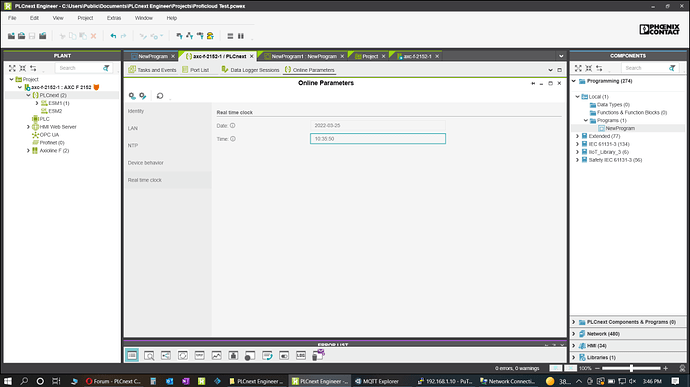Viewport: 690px width, 387px height.
Task: Click the Time input field
Action: pyautogui.click(x=378, y=139)
